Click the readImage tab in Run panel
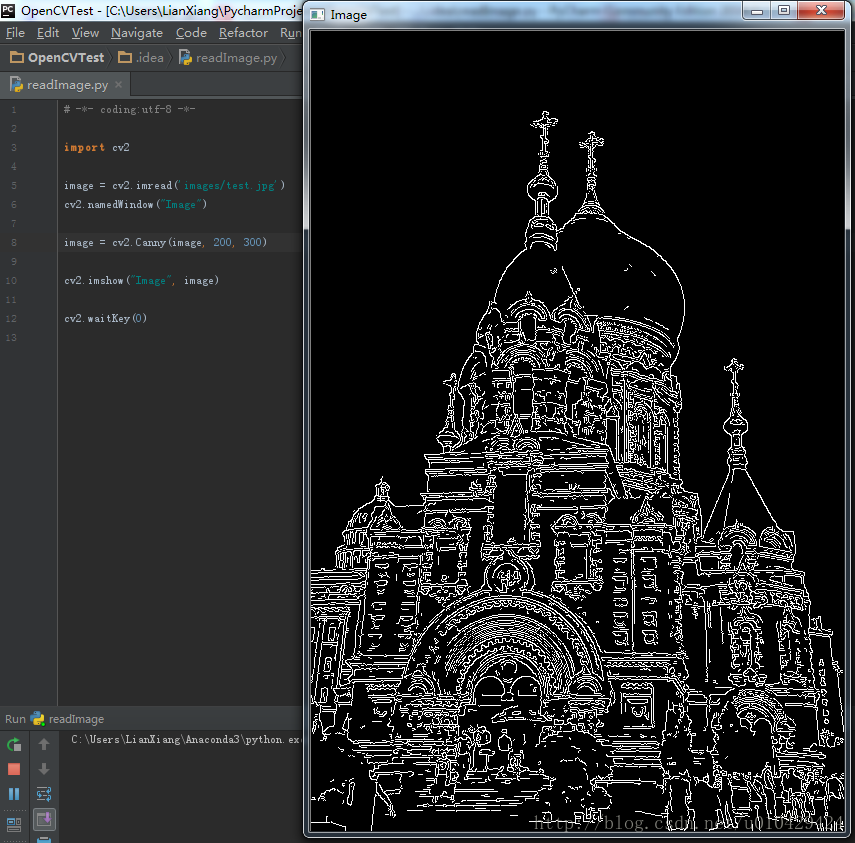 [68, 719]
